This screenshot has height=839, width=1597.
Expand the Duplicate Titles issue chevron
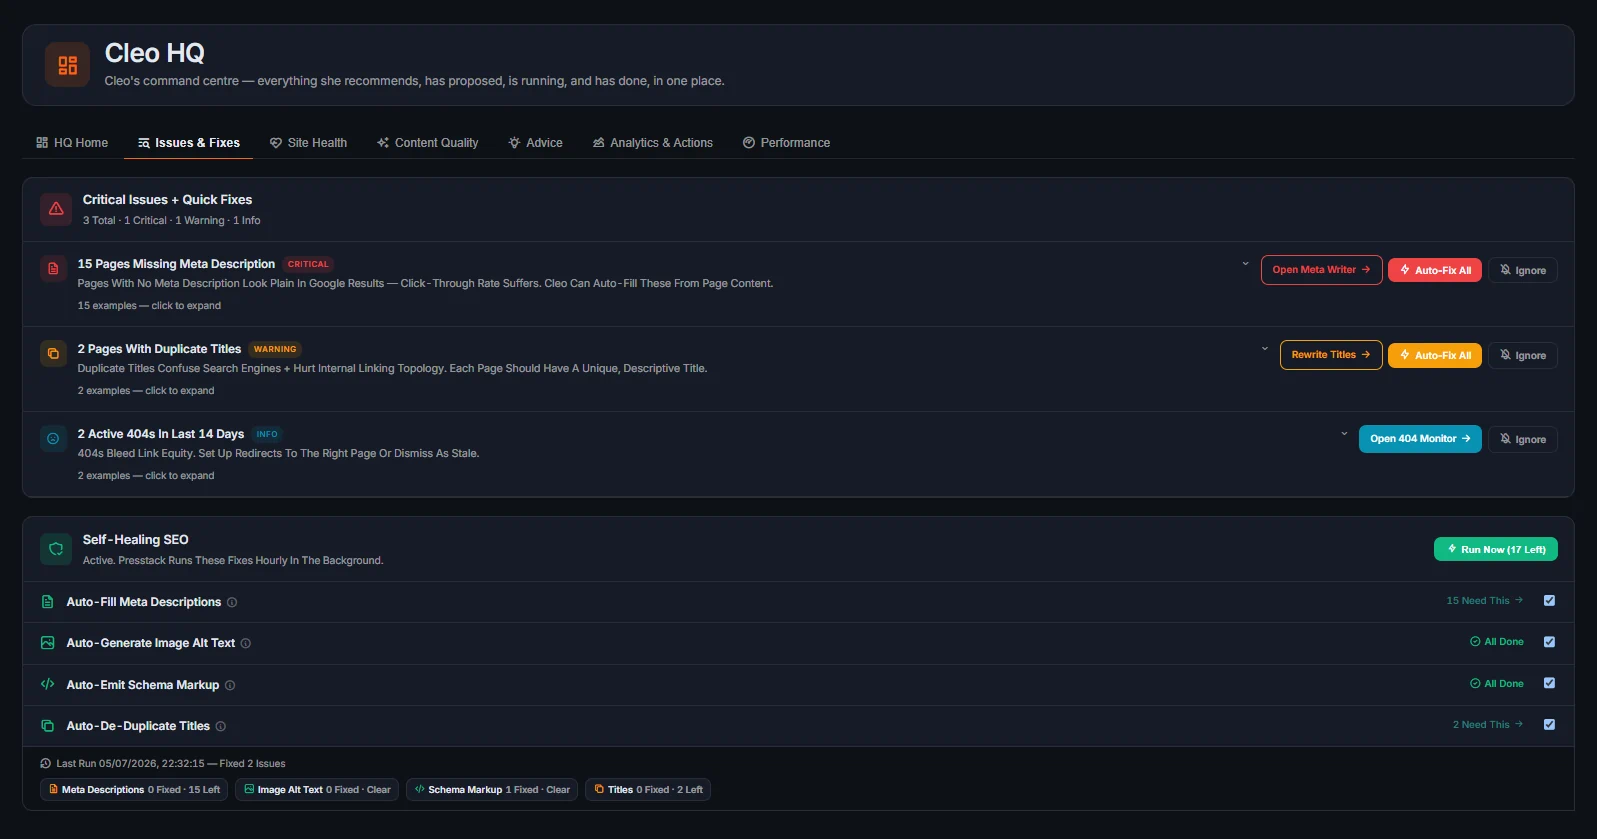tap(1265, 349)
